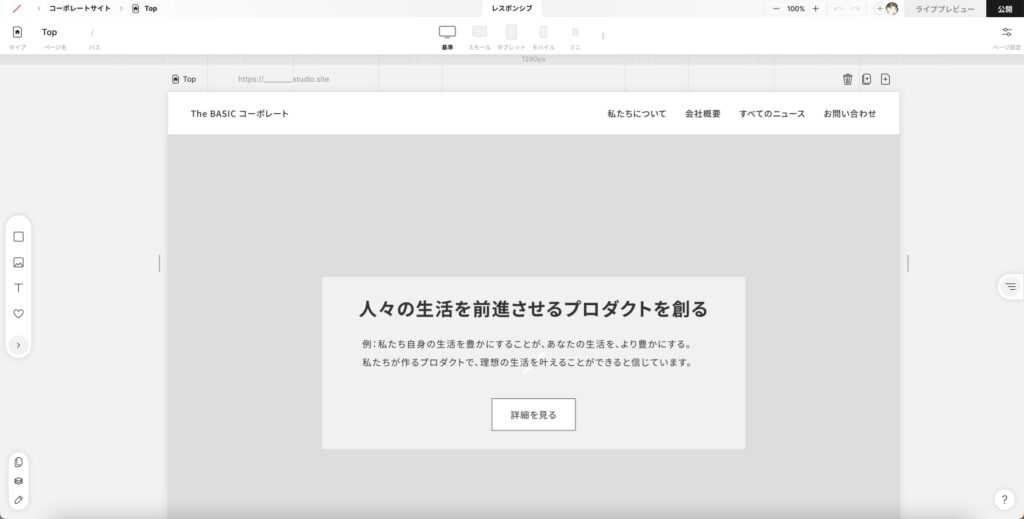Duplicate the page with the copy icon
Image resolution: width=1024 pixels, height=519 pixels.
coord(867,79)
